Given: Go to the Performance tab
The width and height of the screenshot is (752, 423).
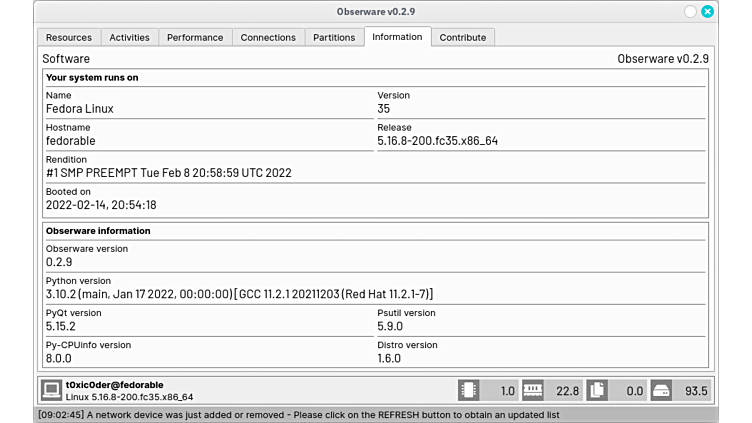Looking at the screenshot, I should pyautogui.click(x=195, y=37).
